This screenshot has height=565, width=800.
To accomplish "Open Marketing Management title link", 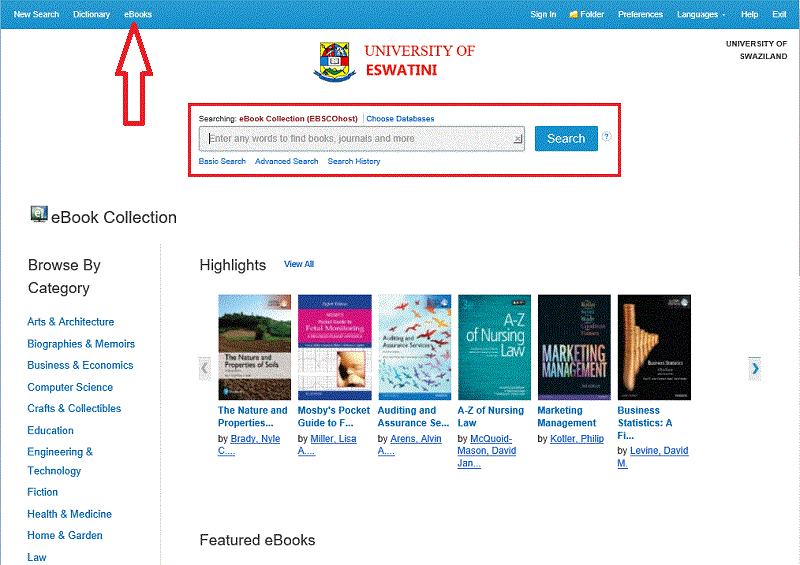I will tap(566, 416).
